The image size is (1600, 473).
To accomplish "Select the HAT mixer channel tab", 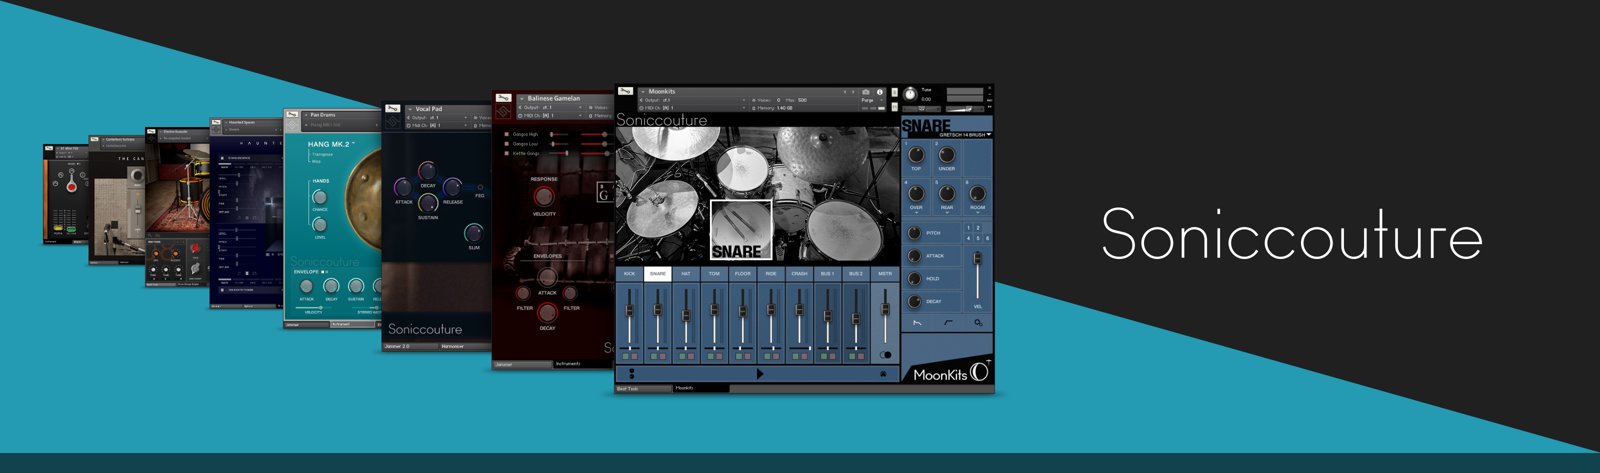I will [686, 273].
